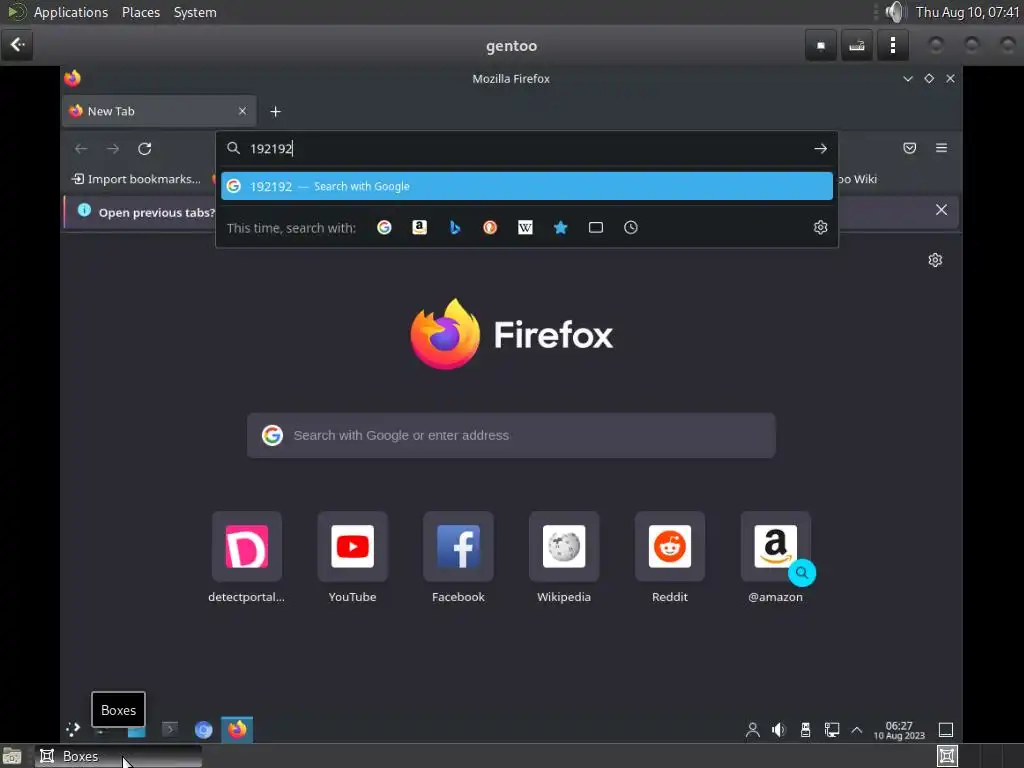Open the guest application launcher icon
Screen dimensions: 1024x768
click(72, 729)
